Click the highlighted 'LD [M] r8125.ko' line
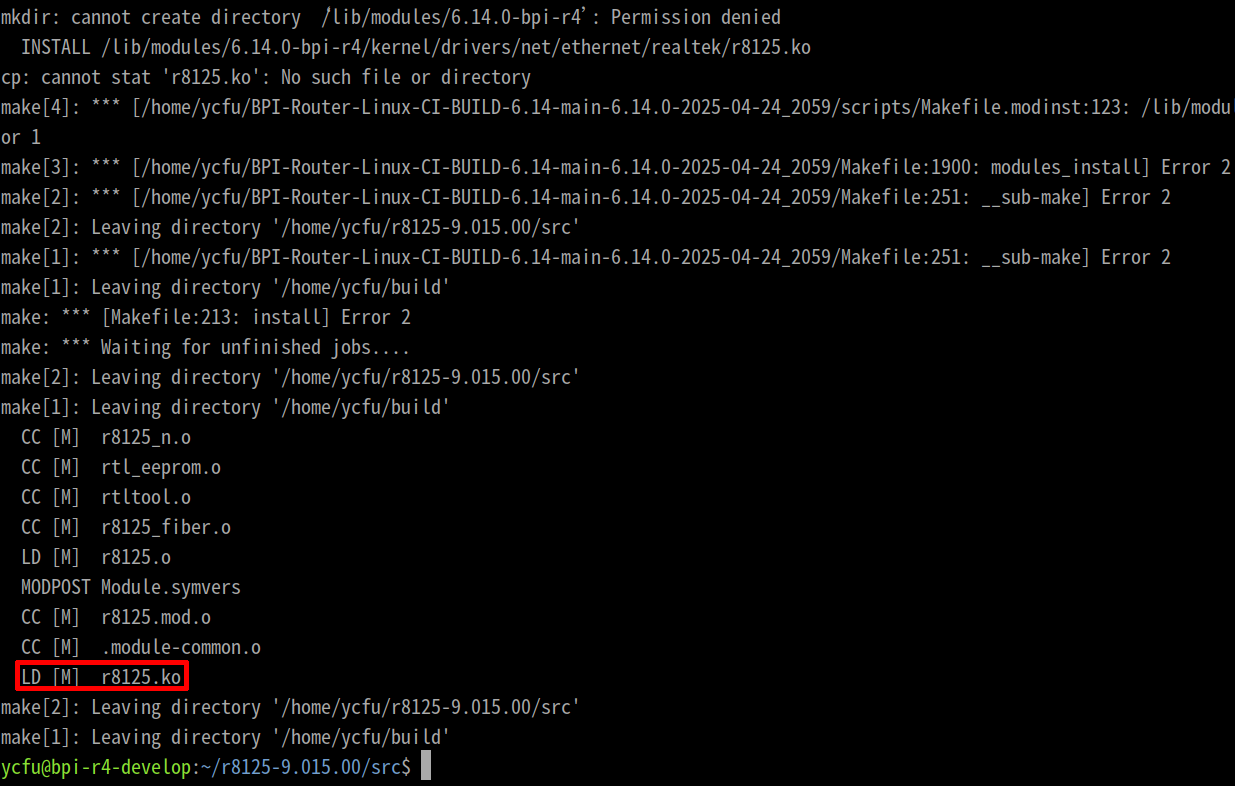The width and height of the screenshot is (1235, 786). tap(101, 677)
